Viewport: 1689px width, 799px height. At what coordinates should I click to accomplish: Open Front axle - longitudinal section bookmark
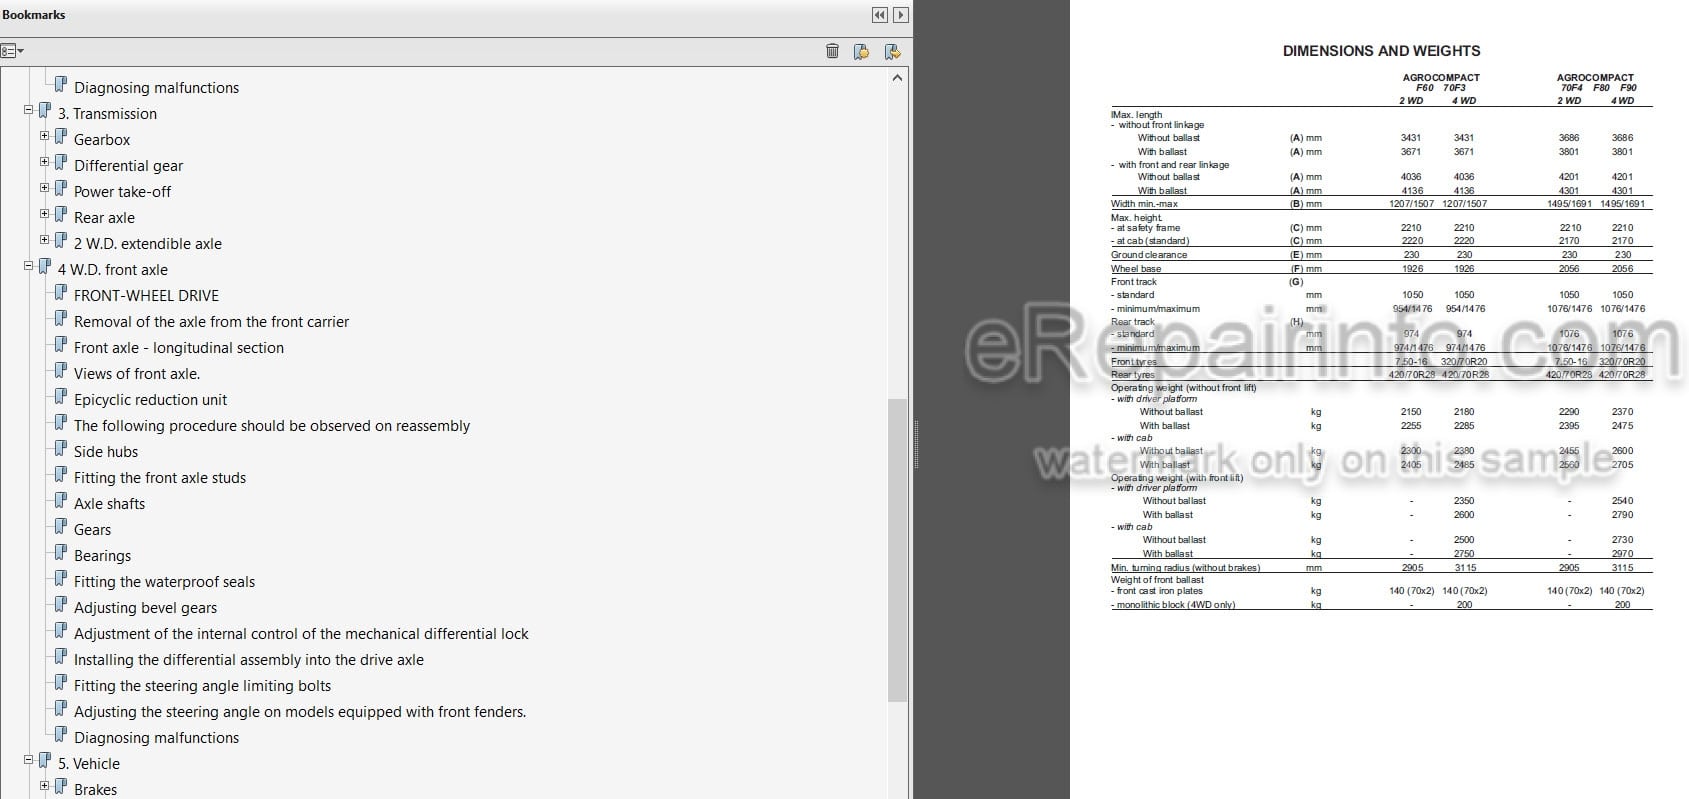tap(179, 348)
